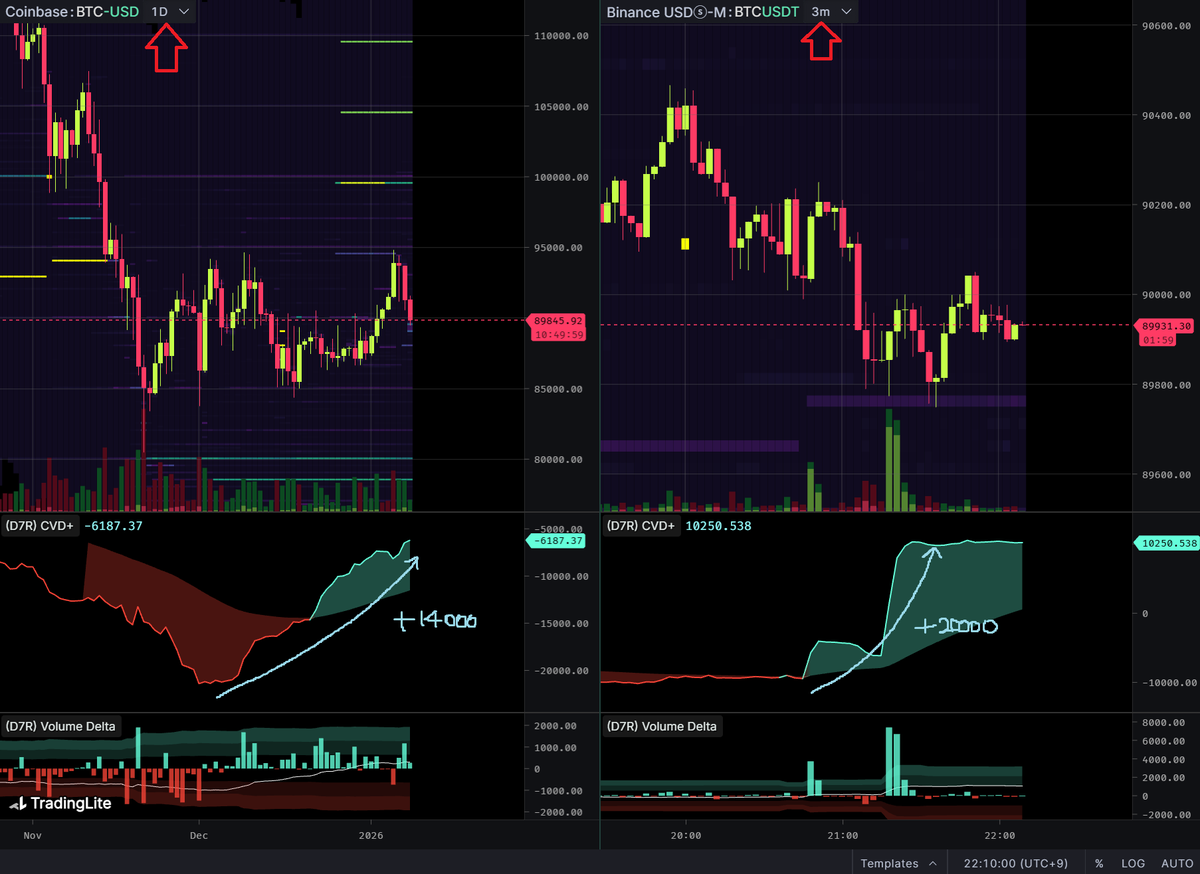
Task: Click the 95000.00 price axis label
Action: tap(560, 248)
